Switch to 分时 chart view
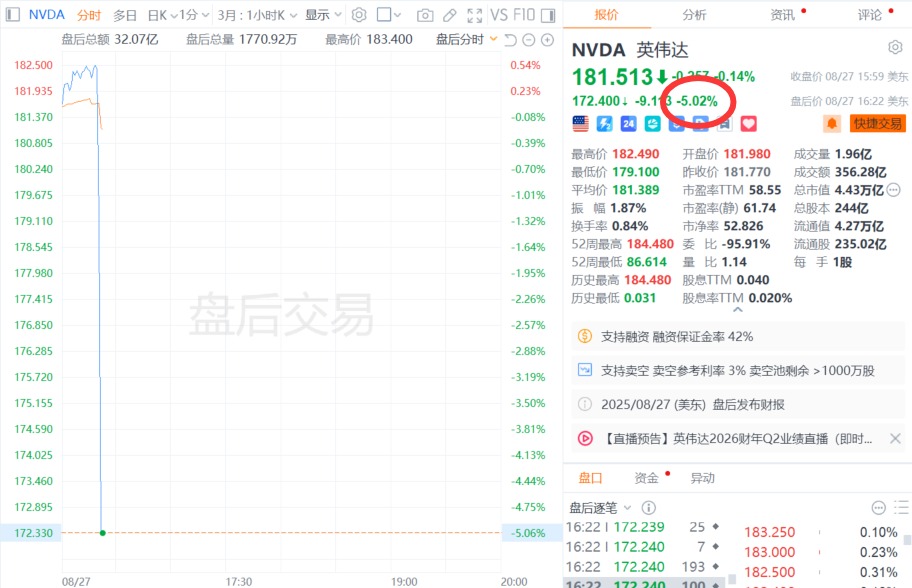Screen dimensions: 912x588 click(x=89, y=15)
